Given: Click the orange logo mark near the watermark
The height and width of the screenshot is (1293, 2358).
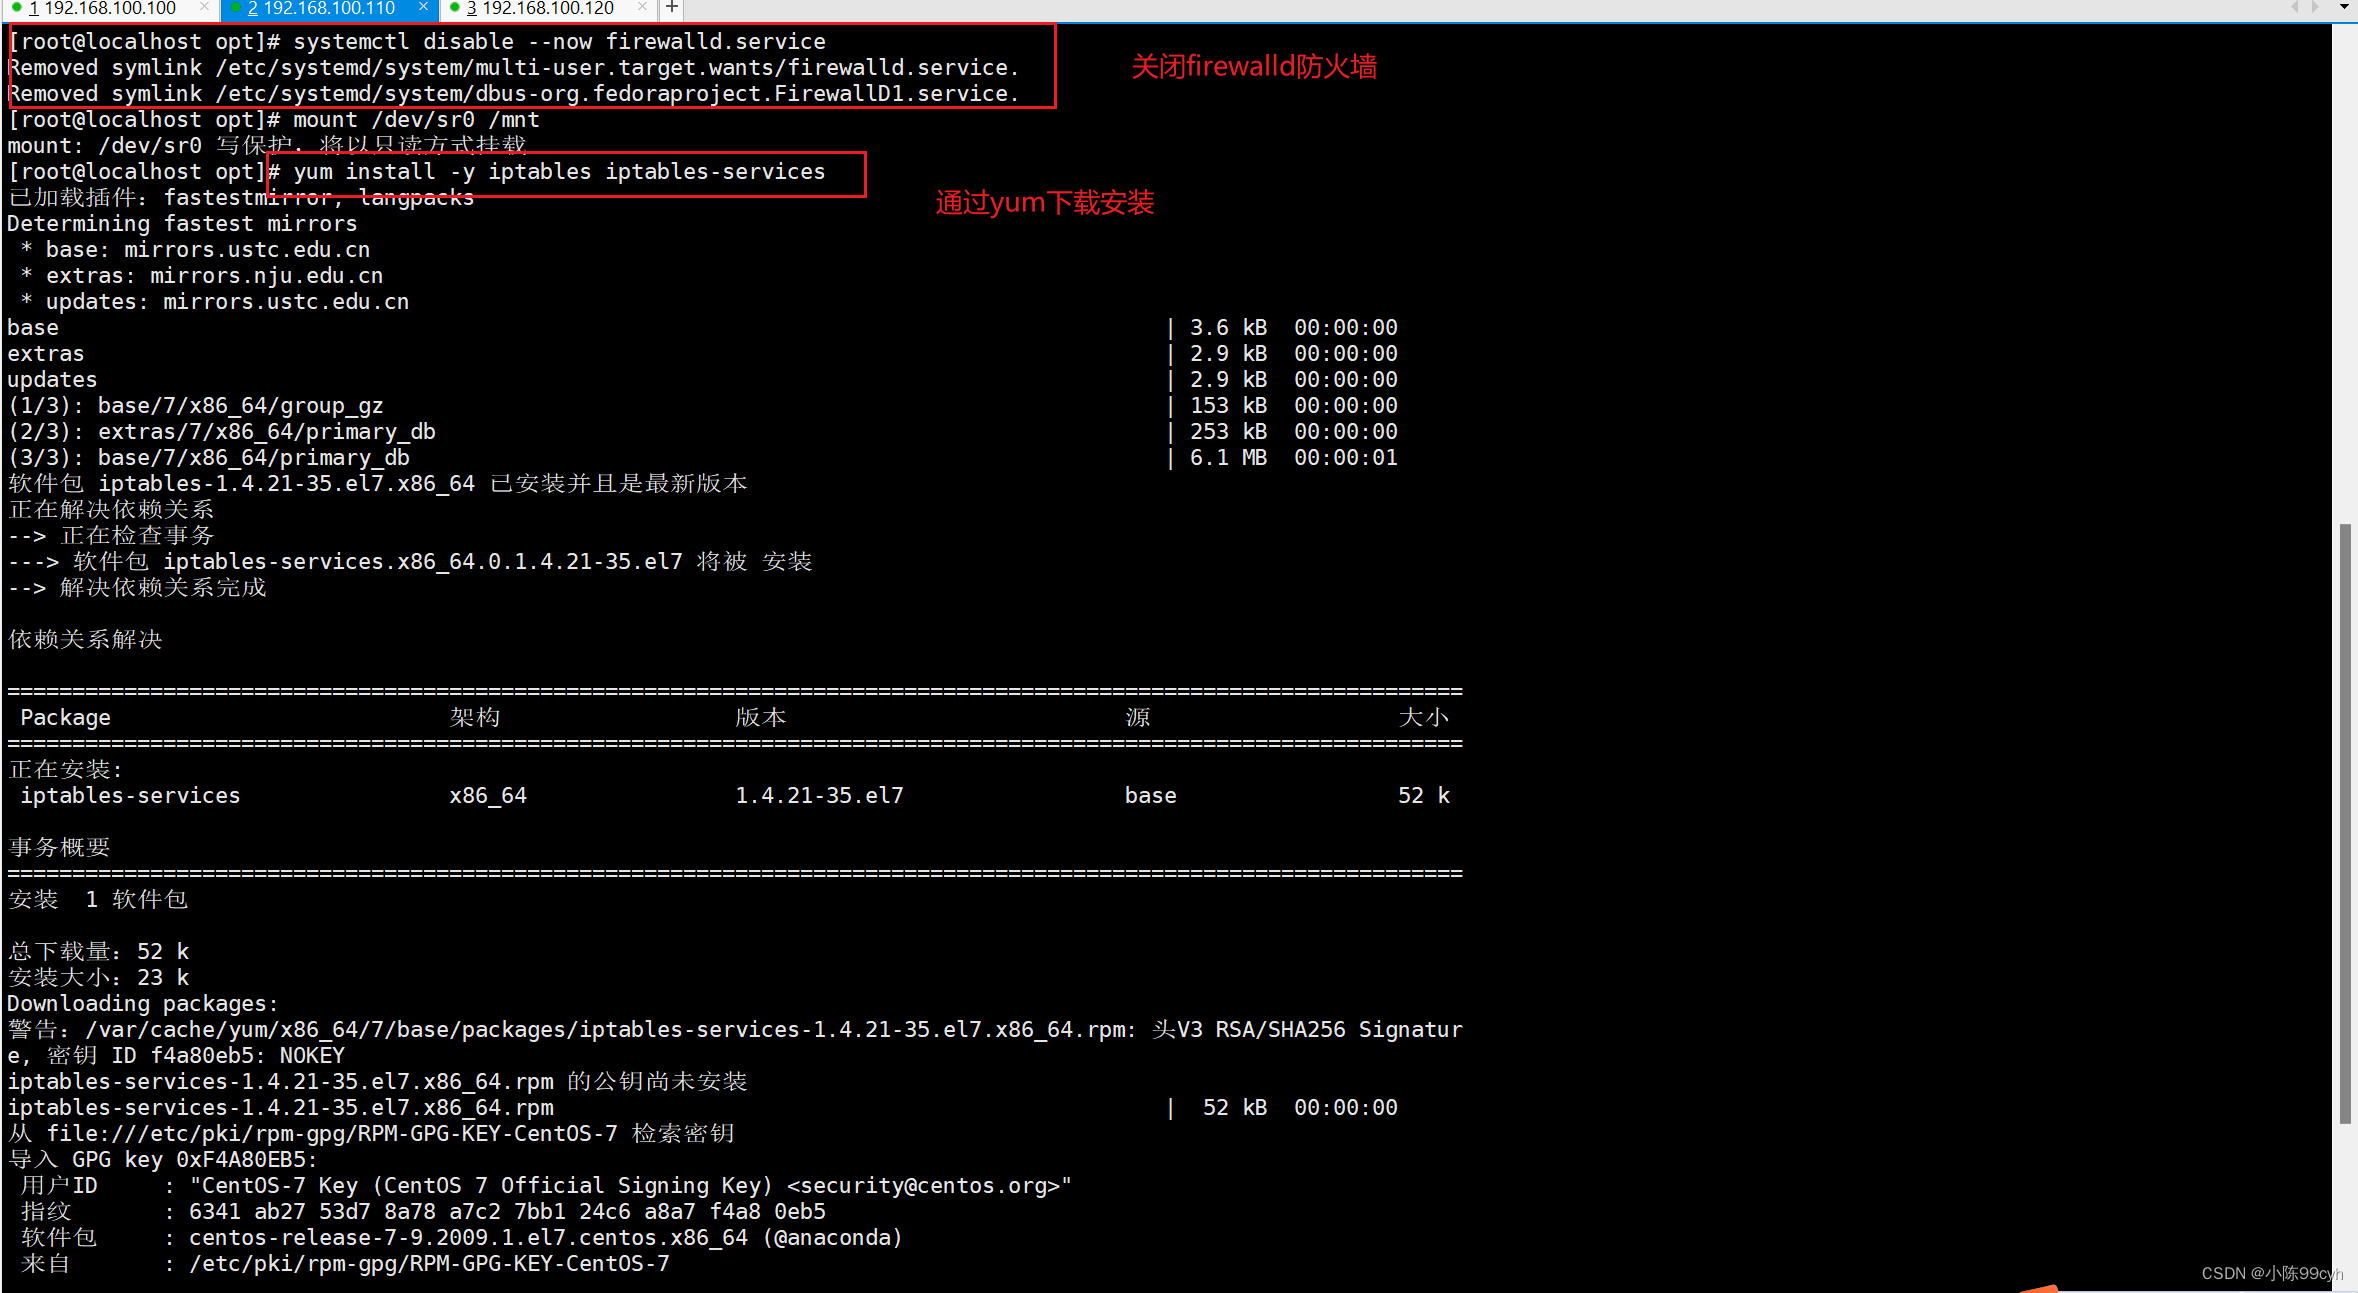Looking at the screenshot, I should (2042, 1288).
